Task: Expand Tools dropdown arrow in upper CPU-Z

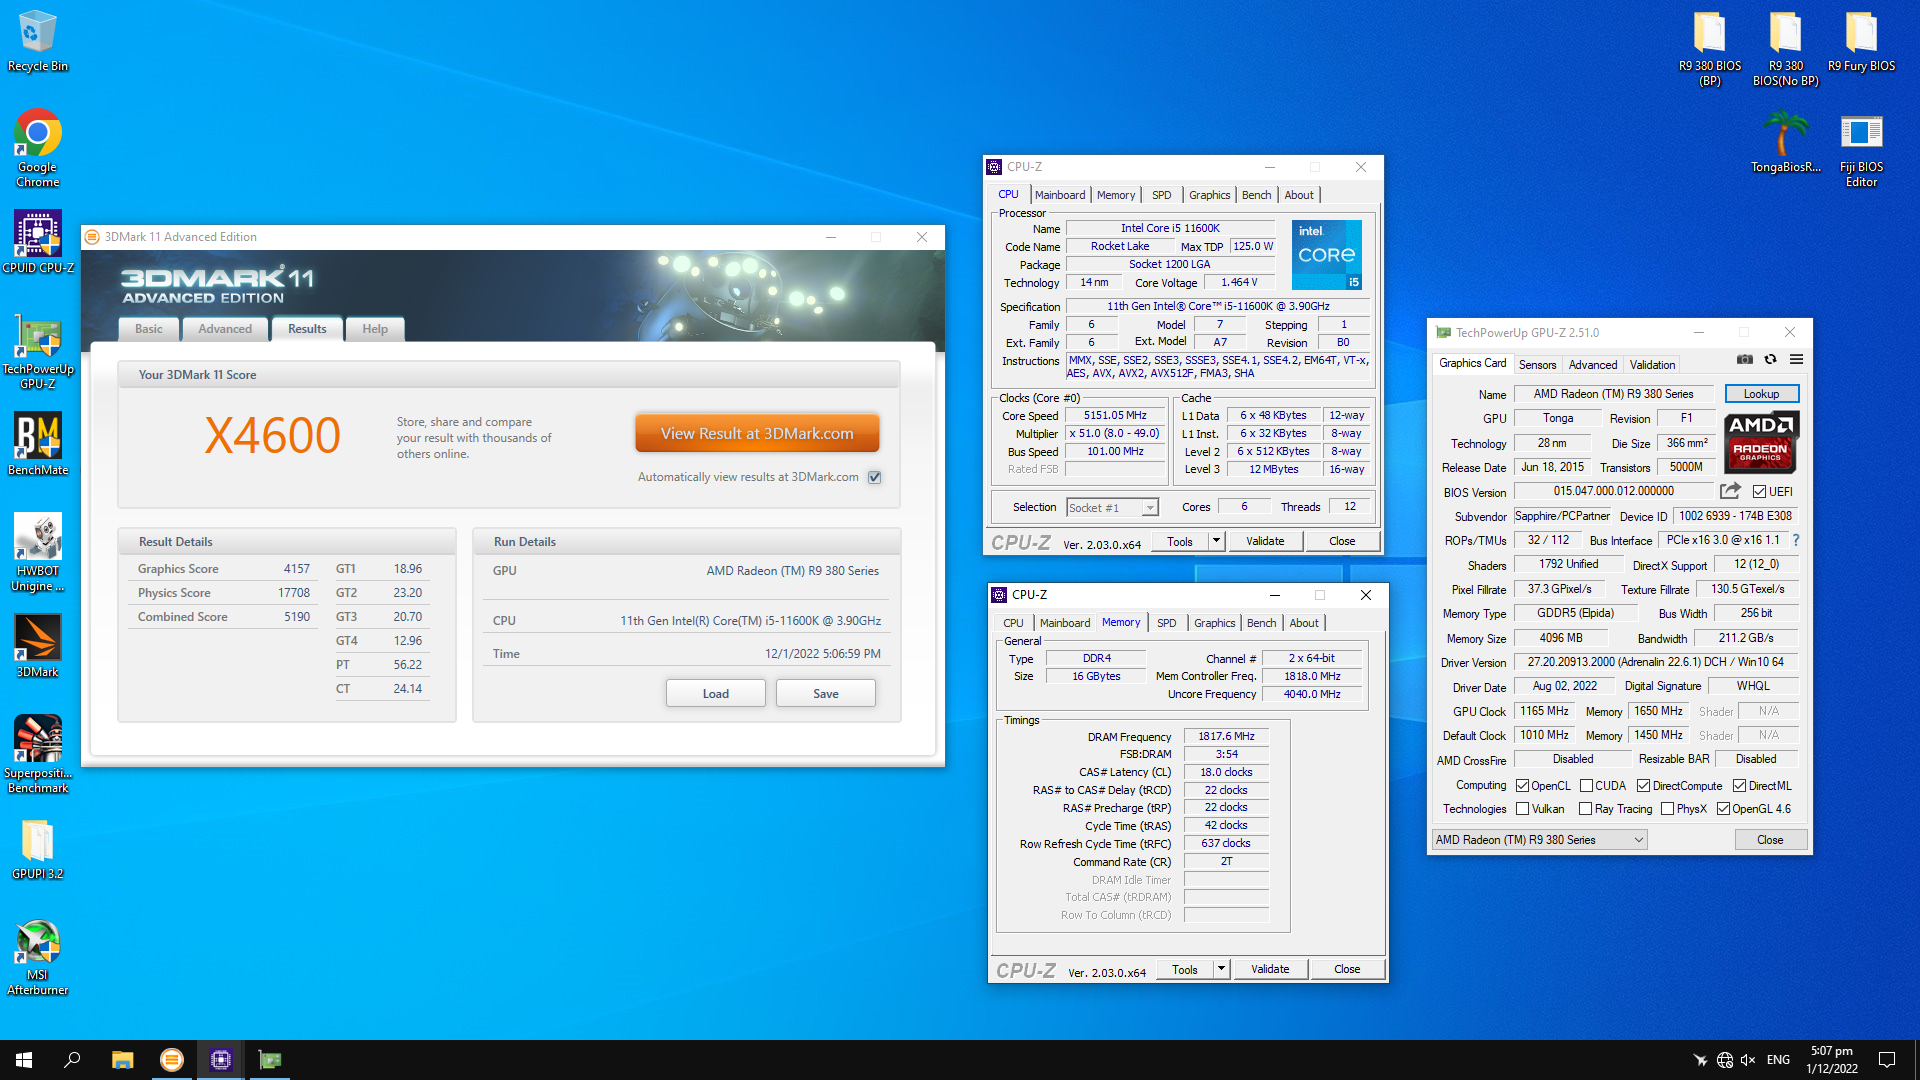Action: (x=1216, y=541)
